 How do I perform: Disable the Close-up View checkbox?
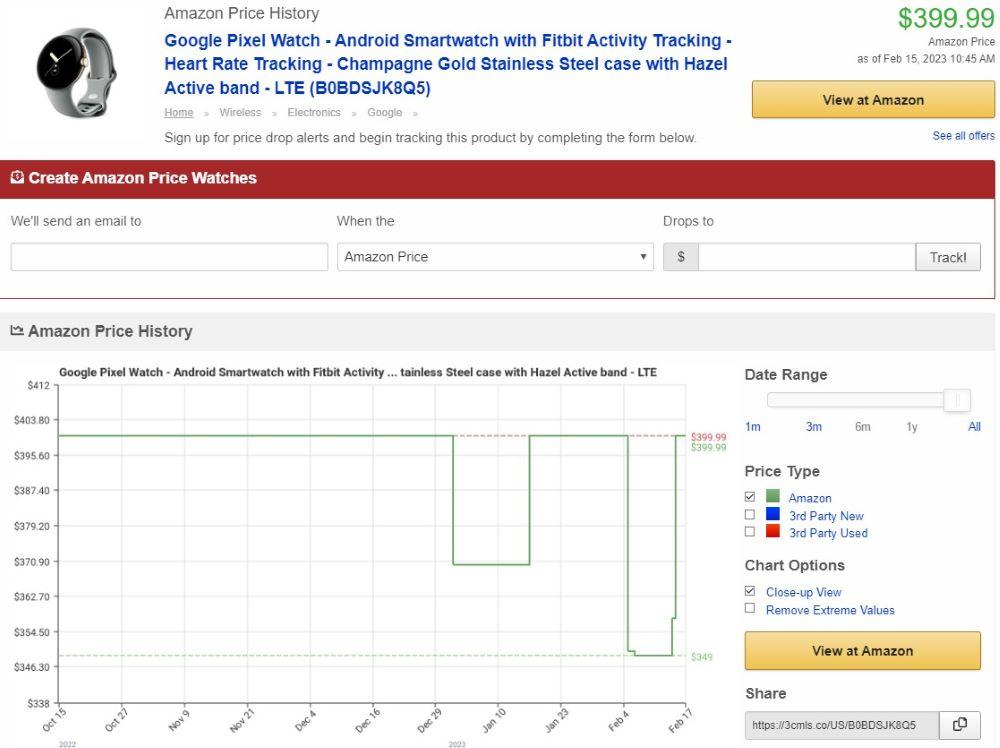pyautogui.click(x=750, y=591)
